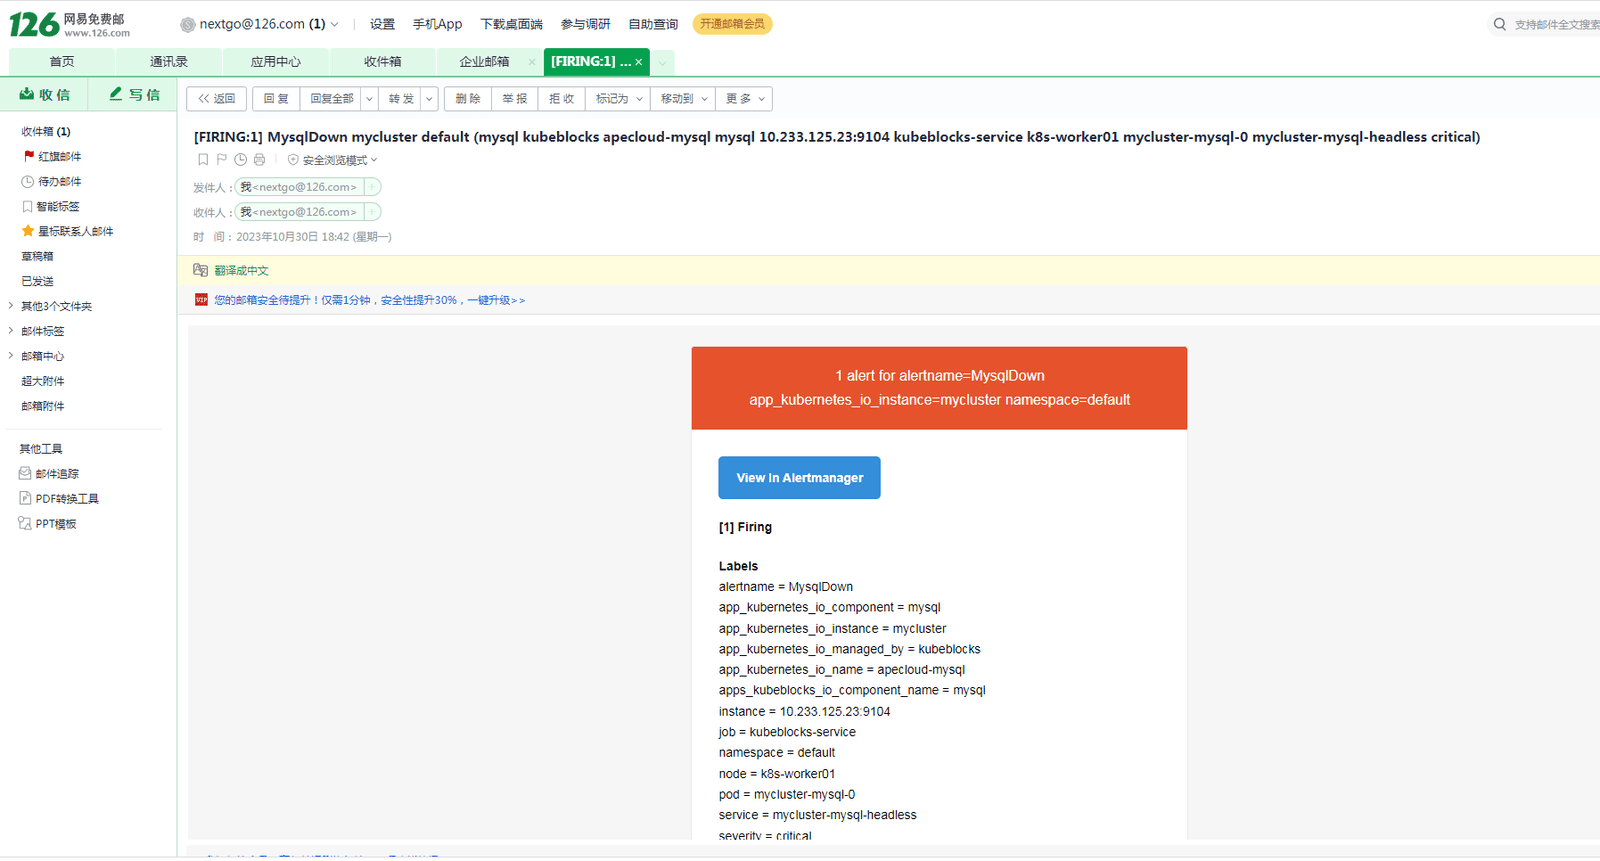Switch to the 应用中心 tab

pyautogui.click(x=276, y=62)
